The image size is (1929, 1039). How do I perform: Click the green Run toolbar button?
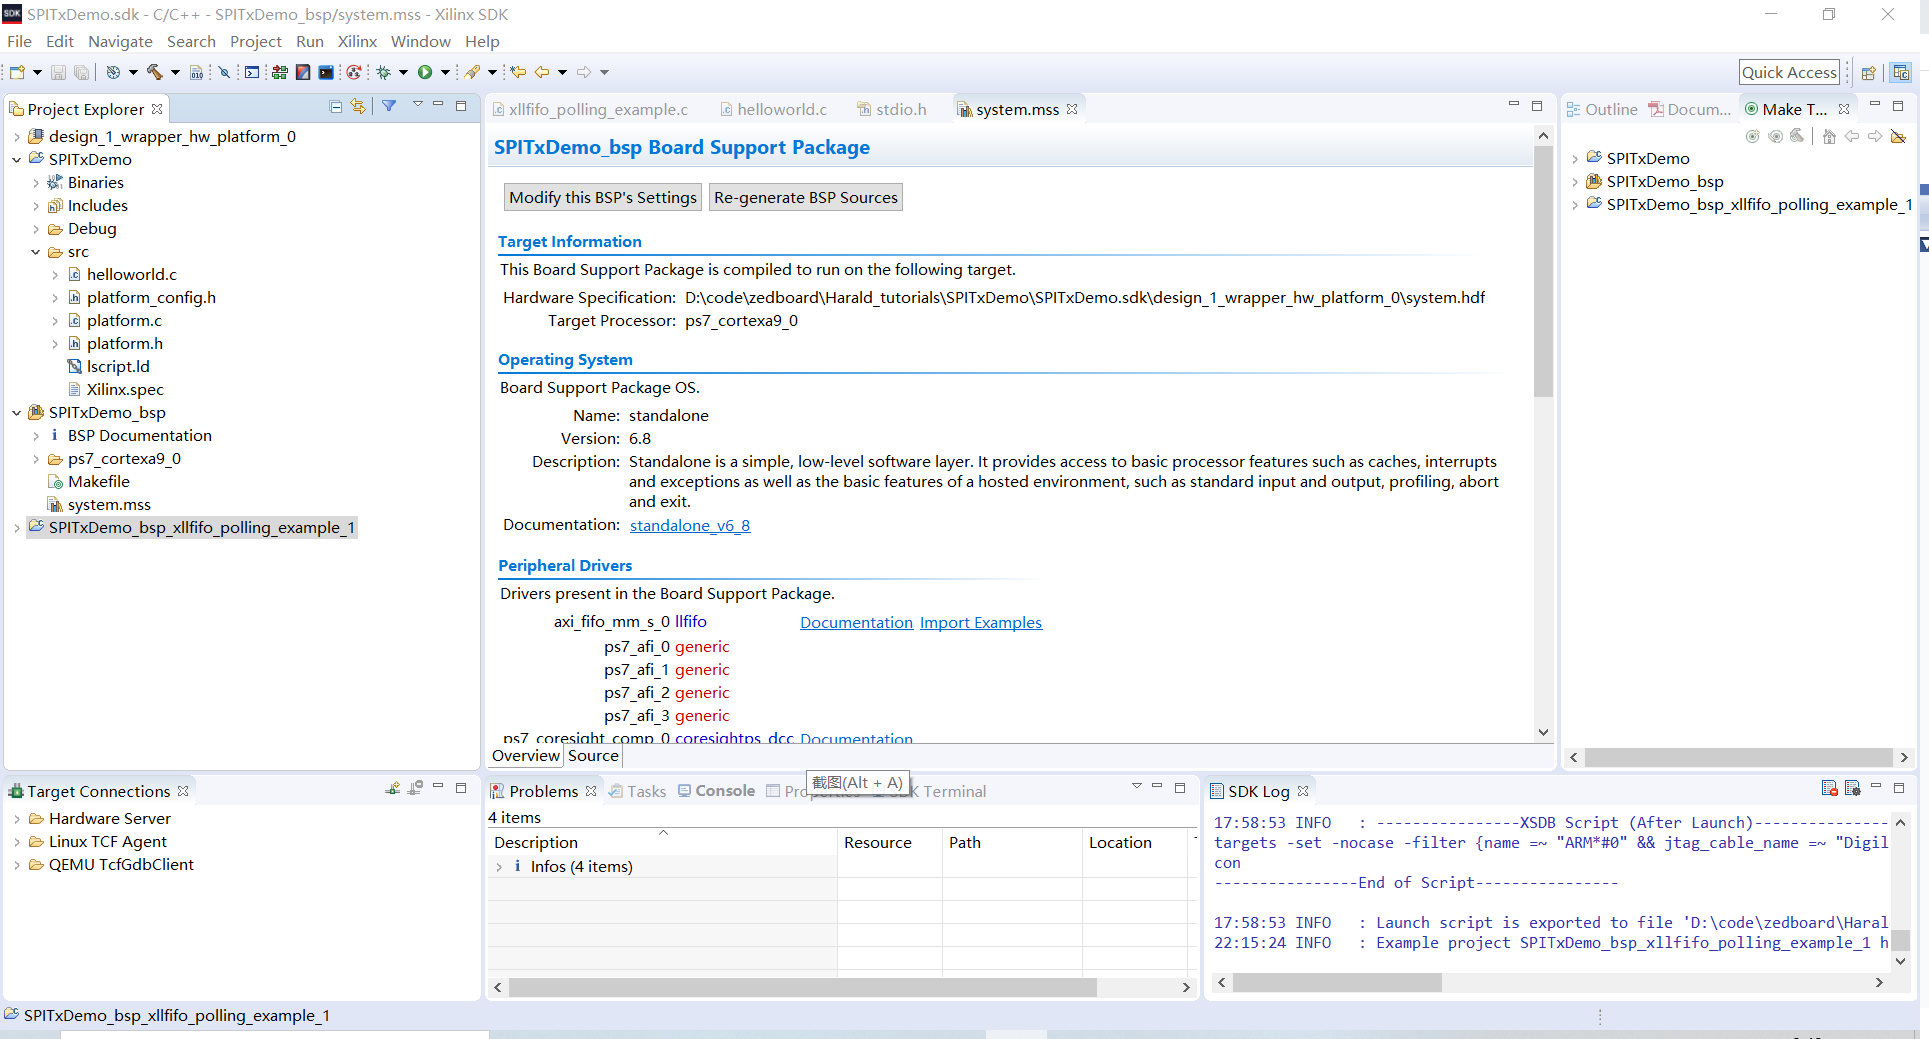click(425, 72)
